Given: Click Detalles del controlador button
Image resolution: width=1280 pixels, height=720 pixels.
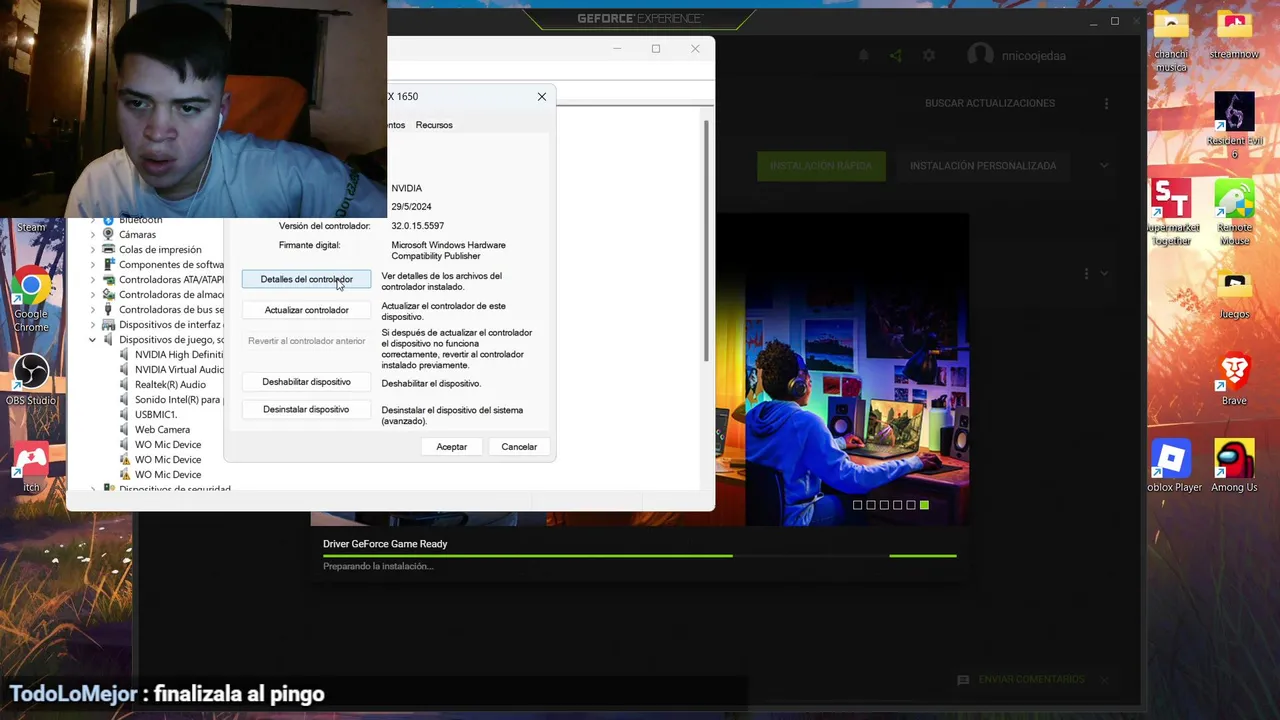Looking at the screenshot, I should (306, 280).
